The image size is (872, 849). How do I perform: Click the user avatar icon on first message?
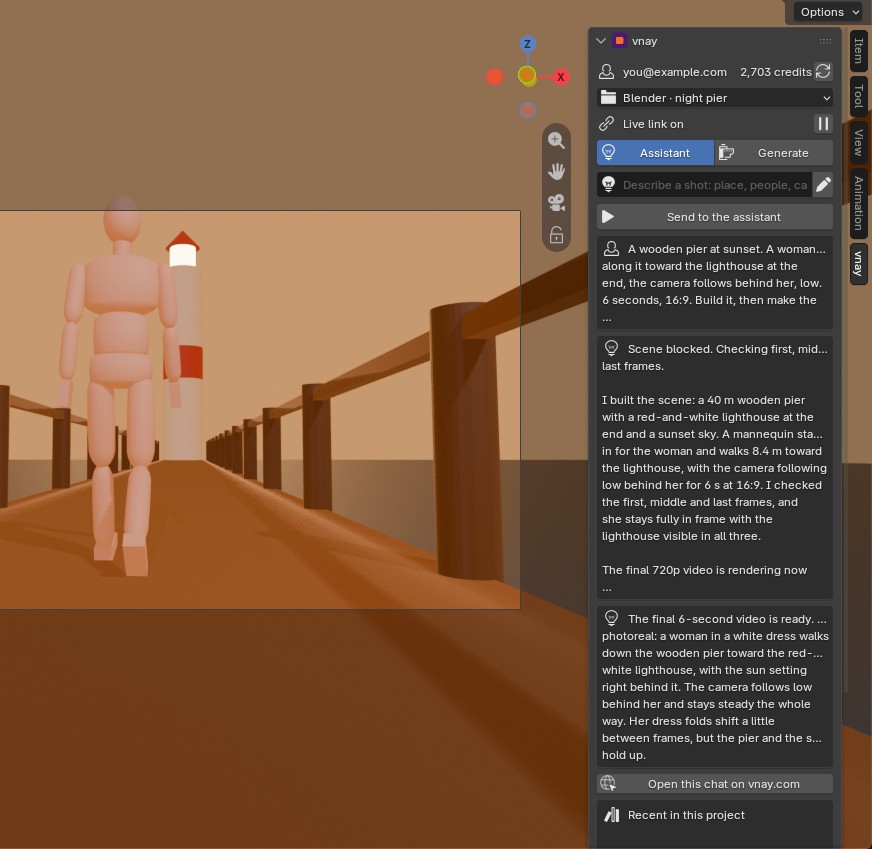tap(611, 249)
